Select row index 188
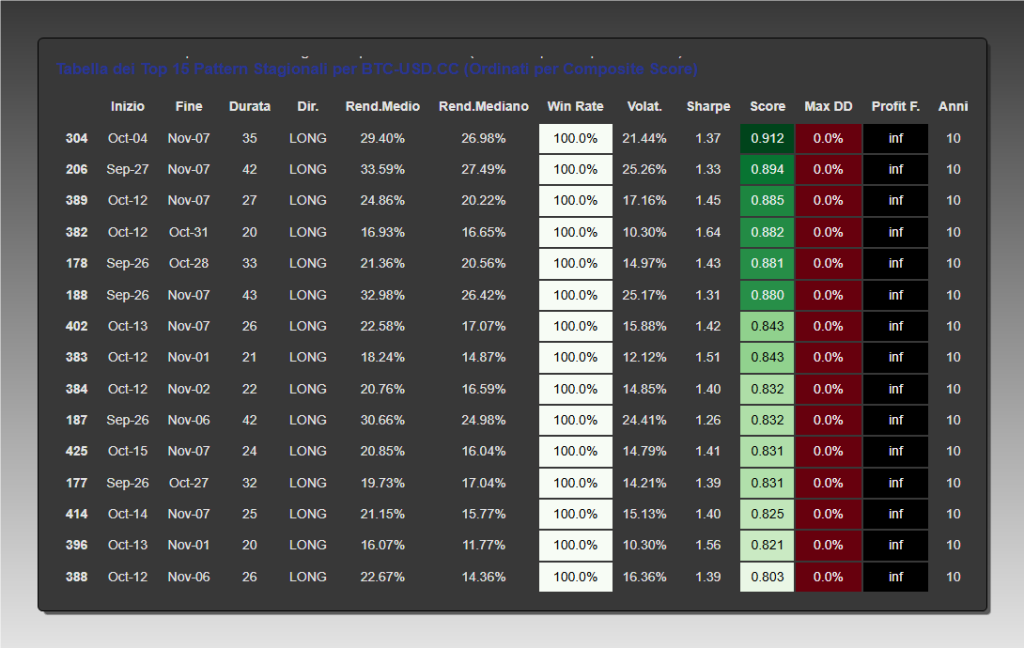 (x=76, y=295)
